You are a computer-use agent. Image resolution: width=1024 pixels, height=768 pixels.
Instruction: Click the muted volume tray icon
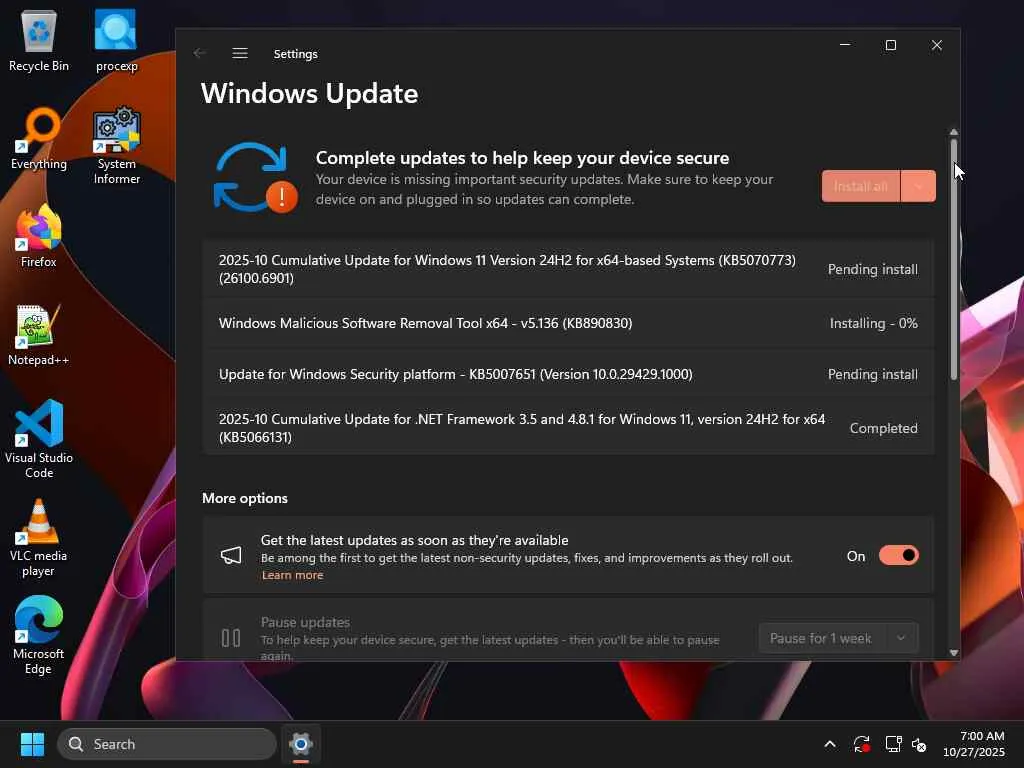[x=919, y=744]
